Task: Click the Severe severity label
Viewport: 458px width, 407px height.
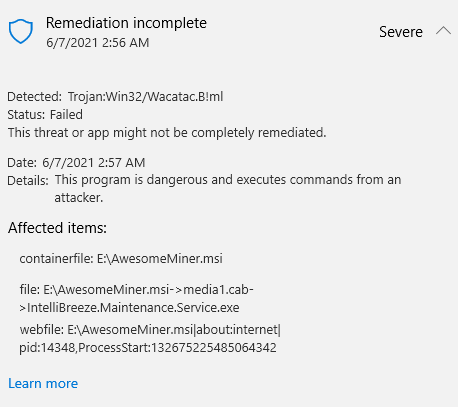Action: pos(401,32)
